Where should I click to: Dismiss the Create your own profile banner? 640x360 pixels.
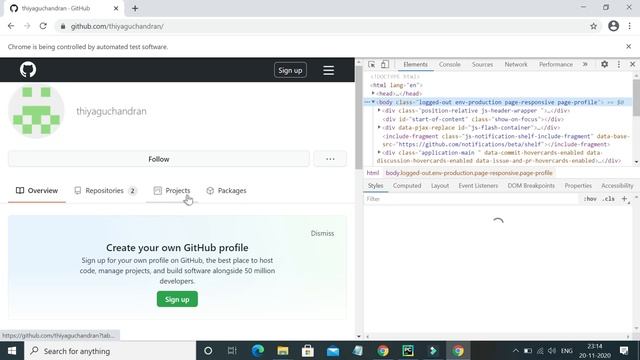click(322, 233)
